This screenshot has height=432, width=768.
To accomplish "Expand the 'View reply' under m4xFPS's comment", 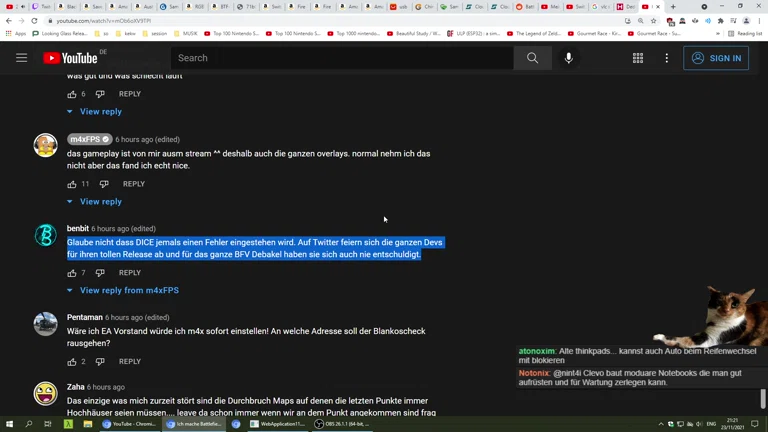I will 100,202.
